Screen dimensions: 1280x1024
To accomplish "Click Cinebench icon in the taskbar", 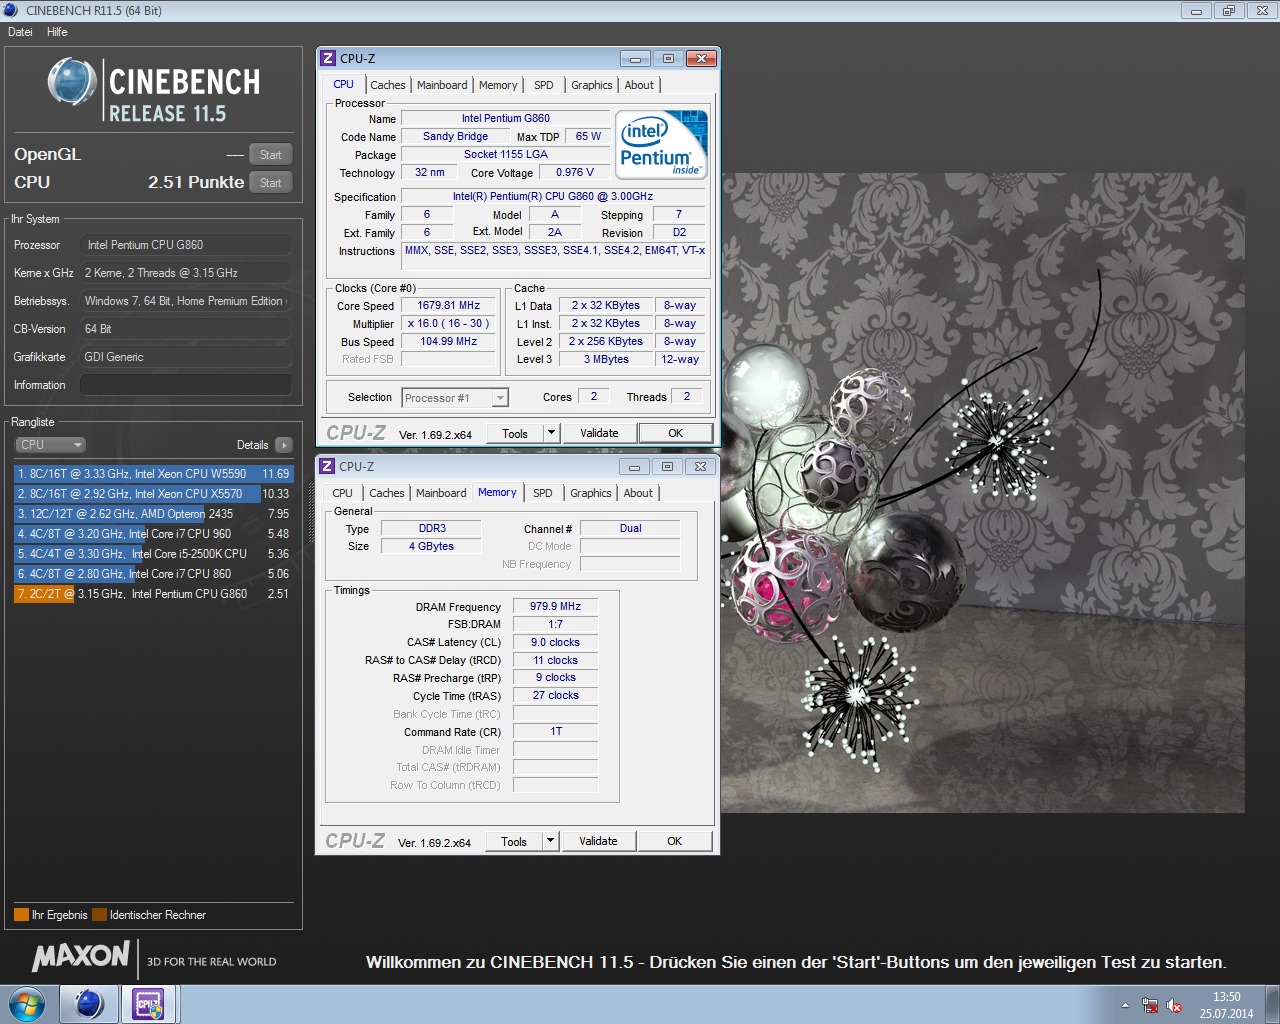I will tap(89, 1004).
